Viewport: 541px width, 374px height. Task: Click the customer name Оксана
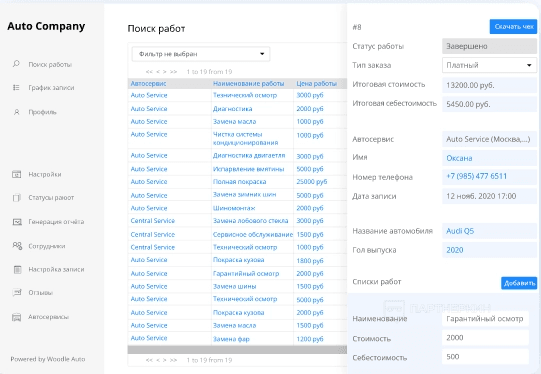[x=459, y=158]
